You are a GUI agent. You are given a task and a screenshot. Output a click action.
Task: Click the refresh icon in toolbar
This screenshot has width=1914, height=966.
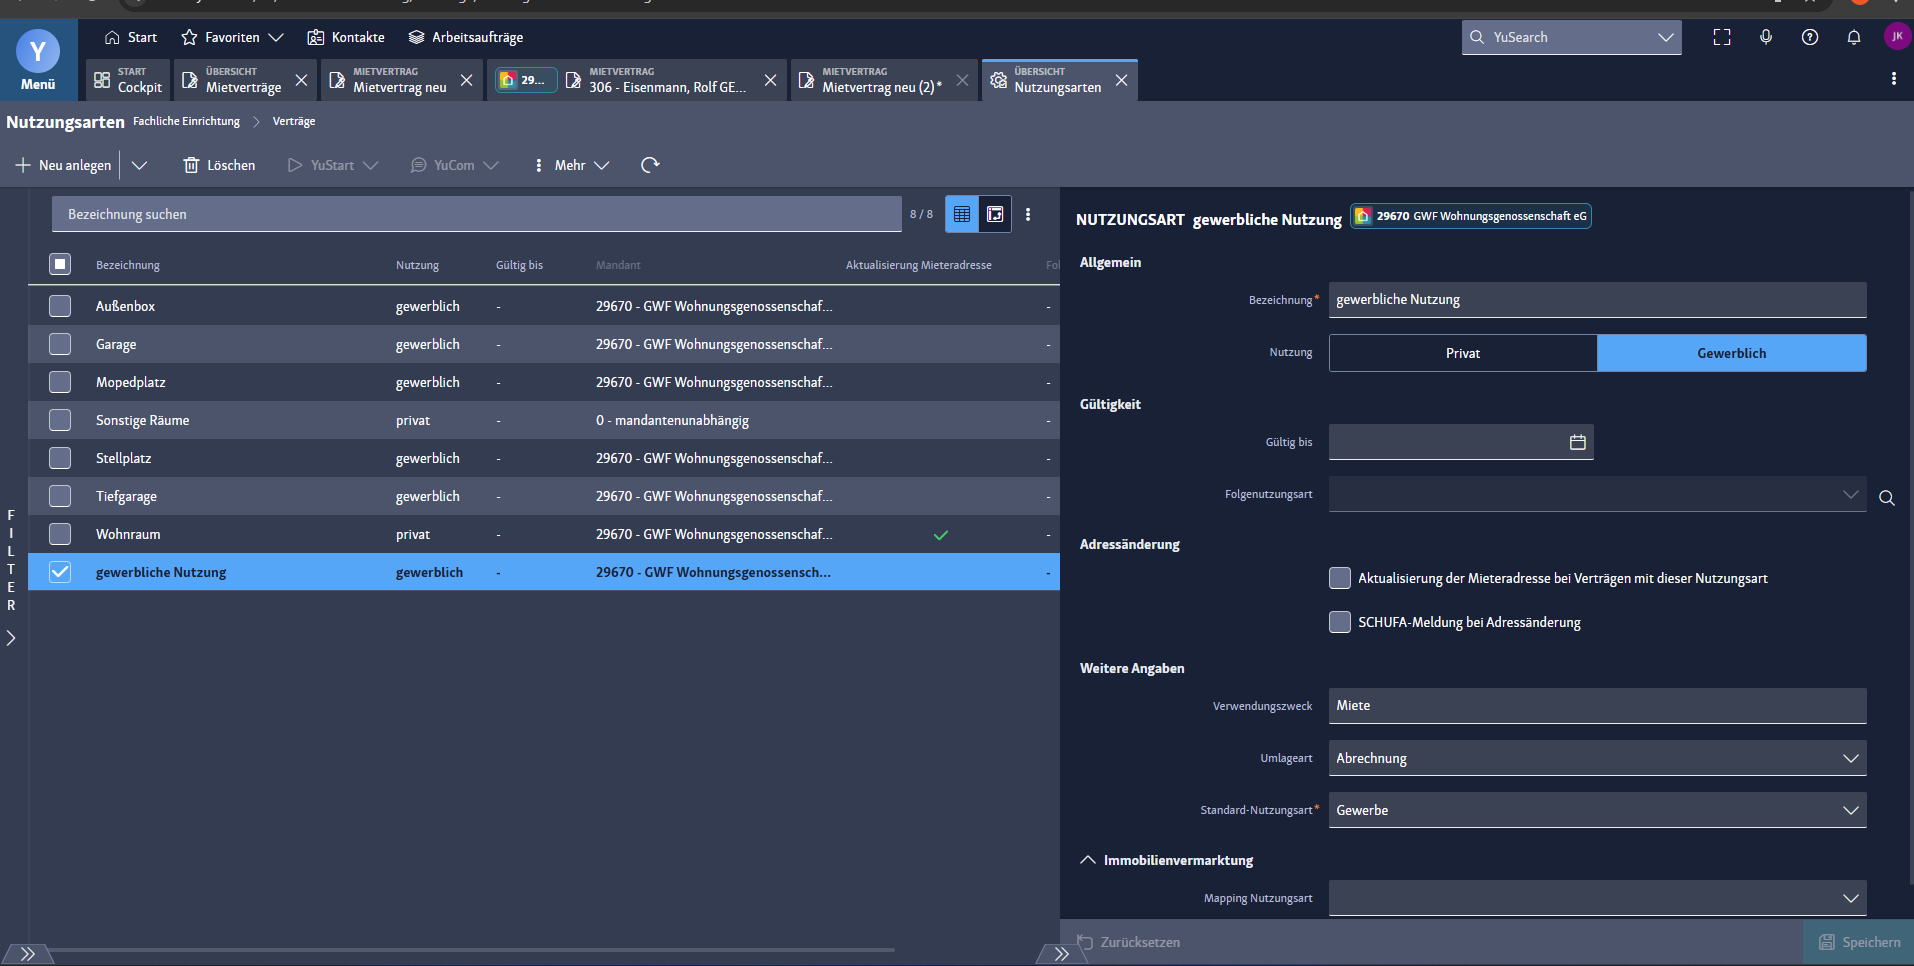(x=650, y=165)
